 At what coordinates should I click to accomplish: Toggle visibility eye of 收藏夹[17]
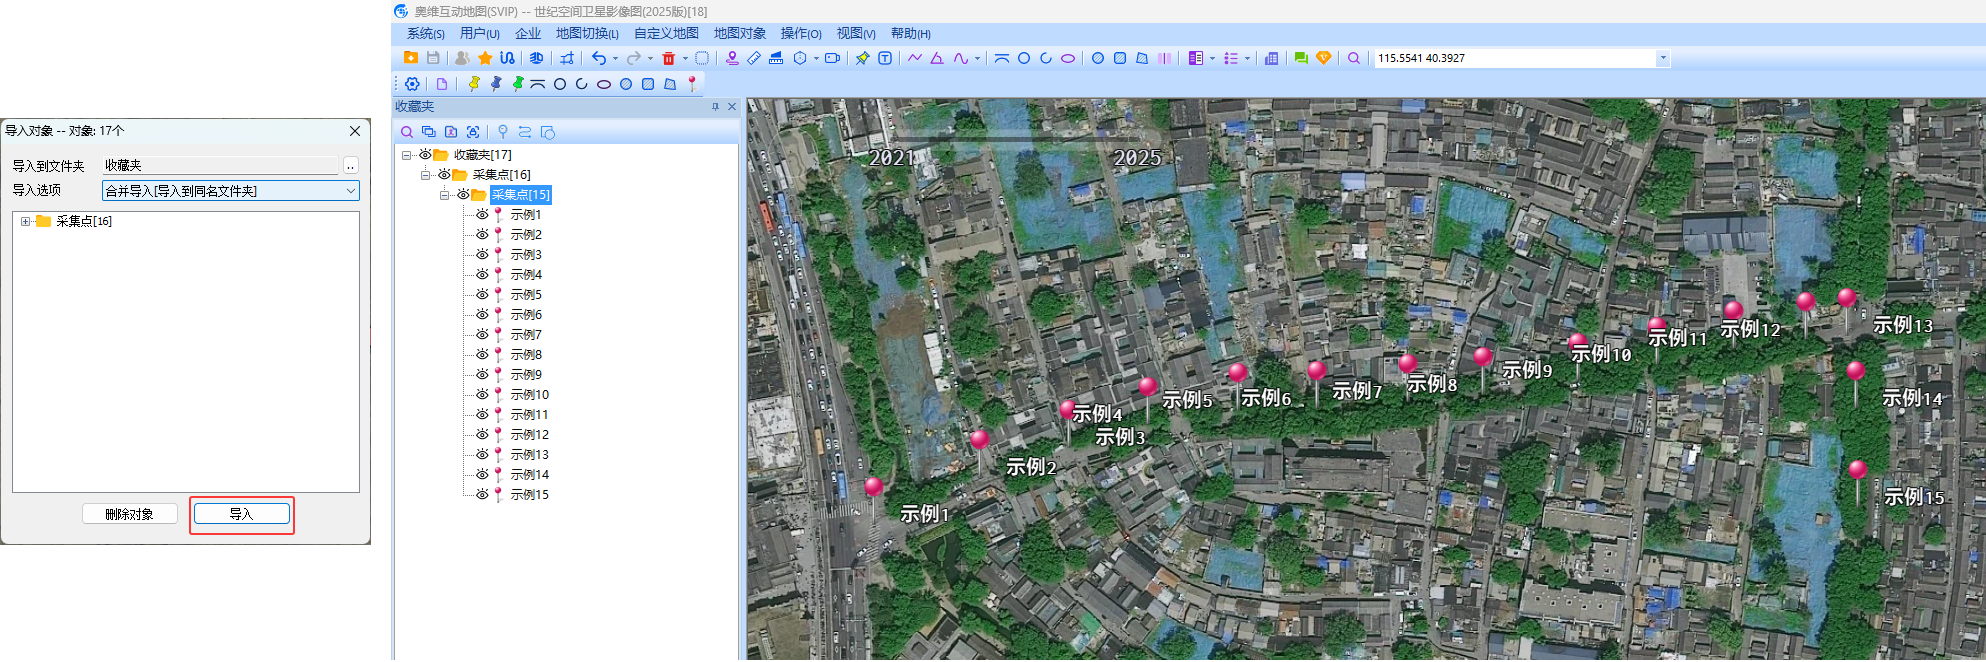[x=425, y=155]
